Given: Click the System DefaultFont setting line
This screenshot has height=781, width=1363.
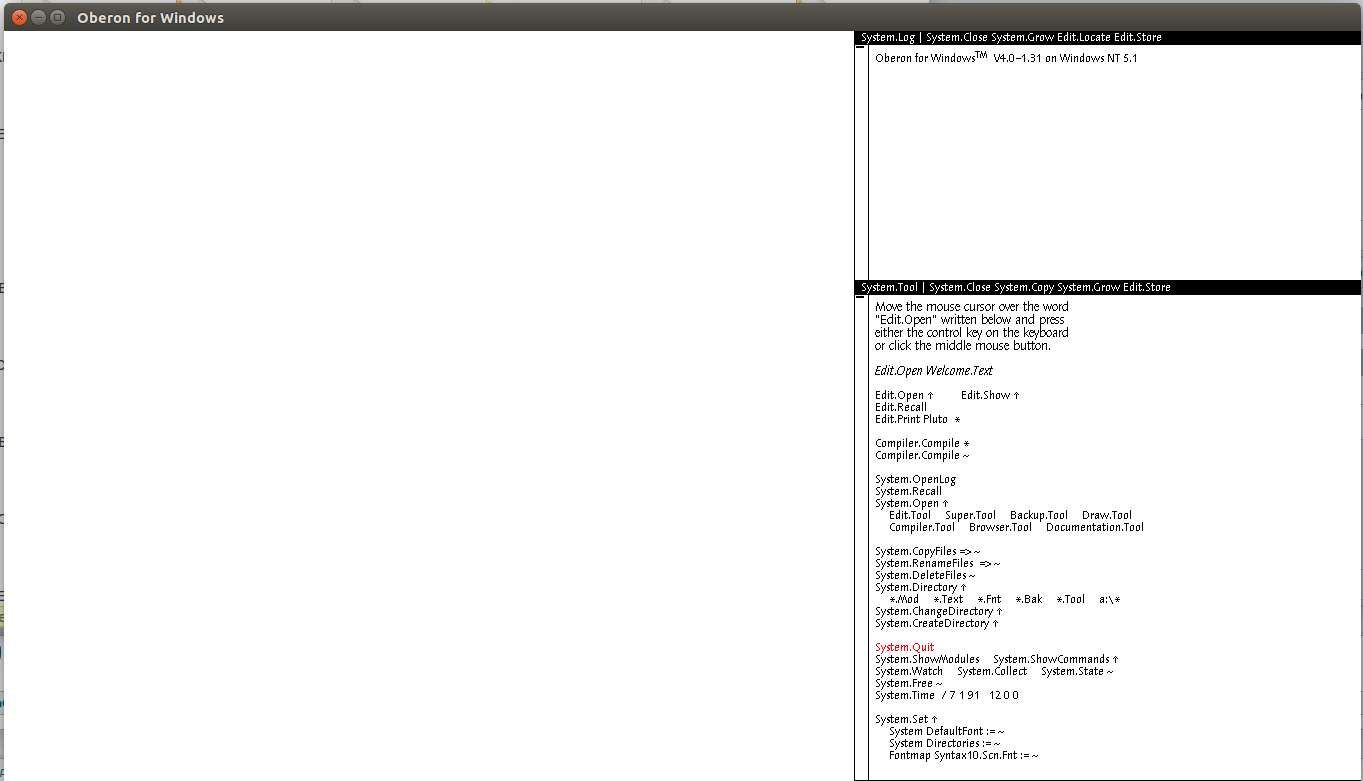Looking at the screenshot, I should coord(946,732).
